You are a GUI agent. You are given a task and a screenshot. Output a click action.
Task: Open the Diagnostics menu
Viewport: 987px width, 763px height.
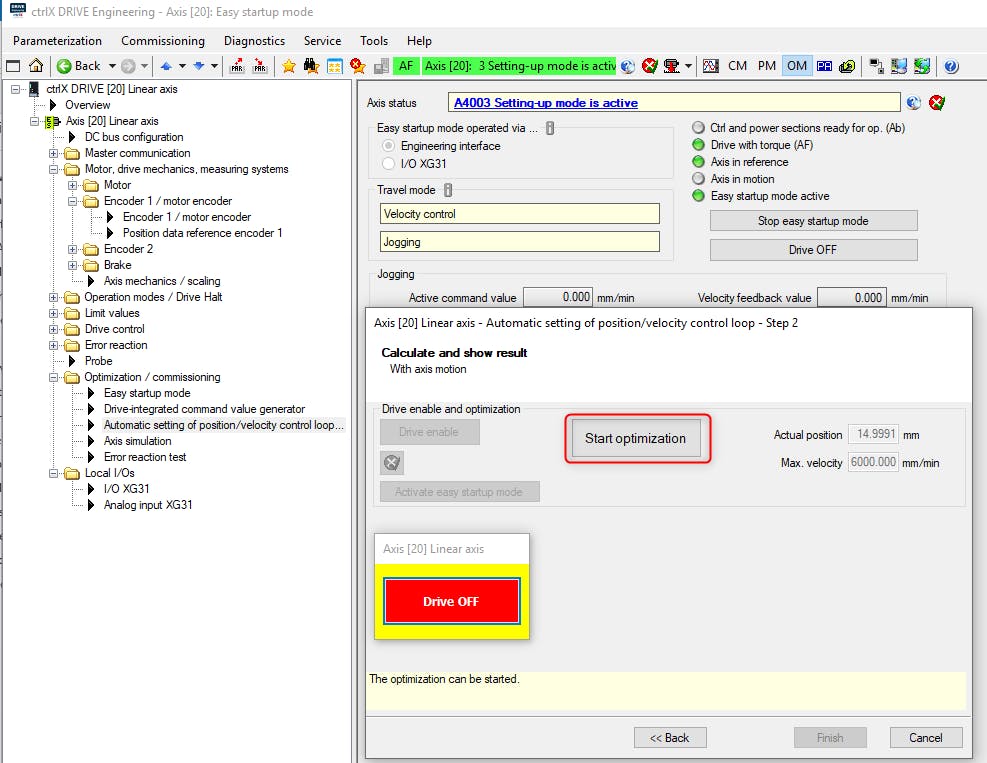click(x=254, y=41)
